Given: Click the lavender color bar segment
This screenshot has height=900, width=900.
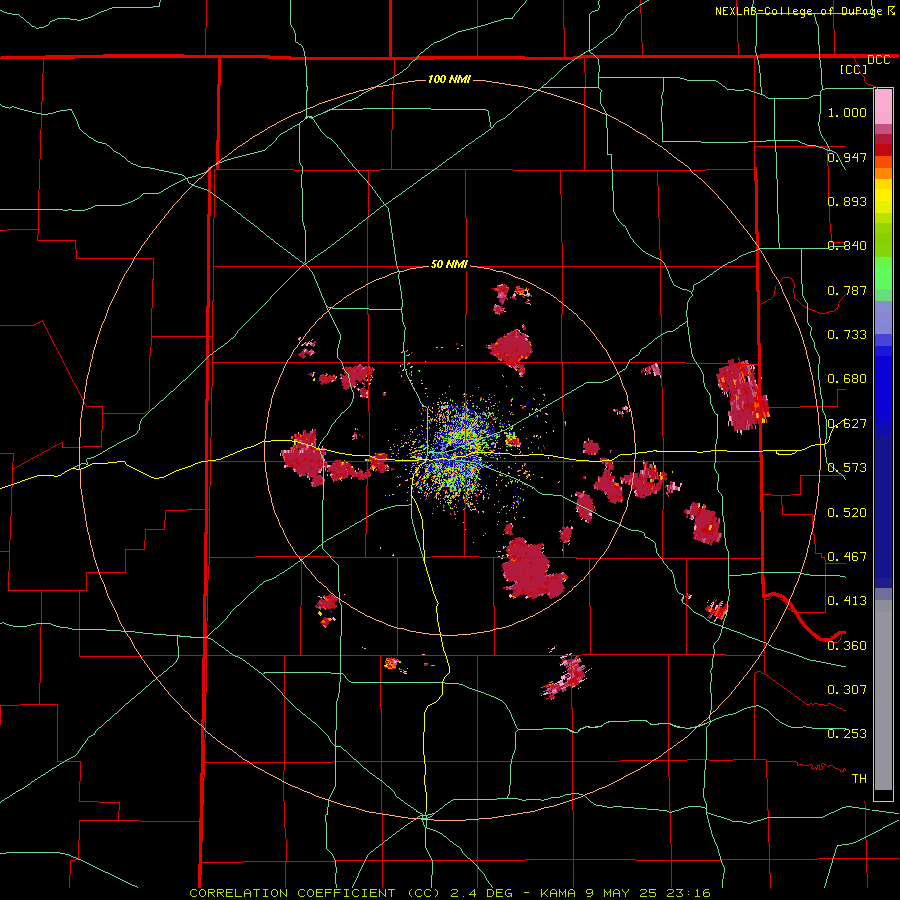Looking at the screenshot, I should (883, 318).
